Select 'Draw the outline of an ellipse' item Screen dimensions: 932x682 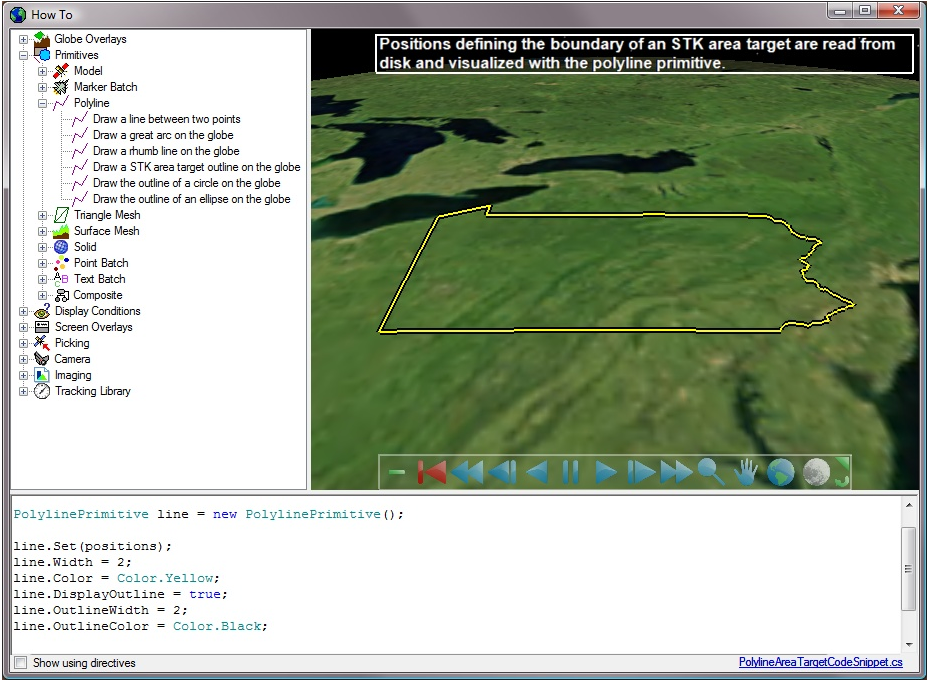[x=191, y=199]
